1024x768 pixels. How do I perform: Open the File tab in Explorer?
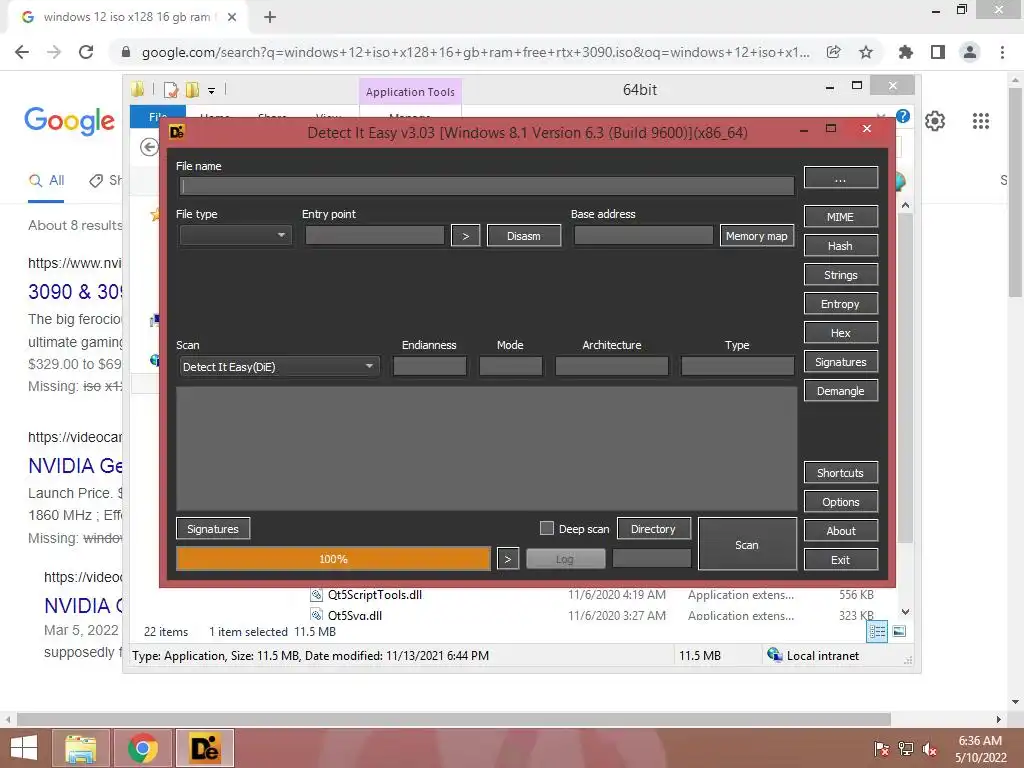(x=159, y=117)
